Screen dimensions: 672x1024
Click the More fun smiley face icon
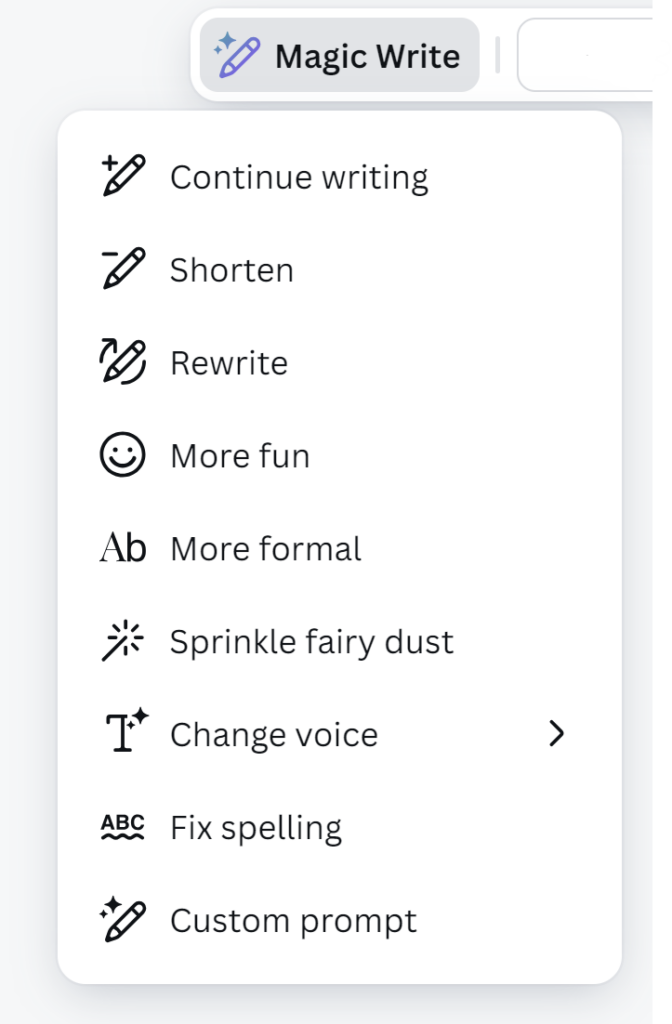[123, 456]
